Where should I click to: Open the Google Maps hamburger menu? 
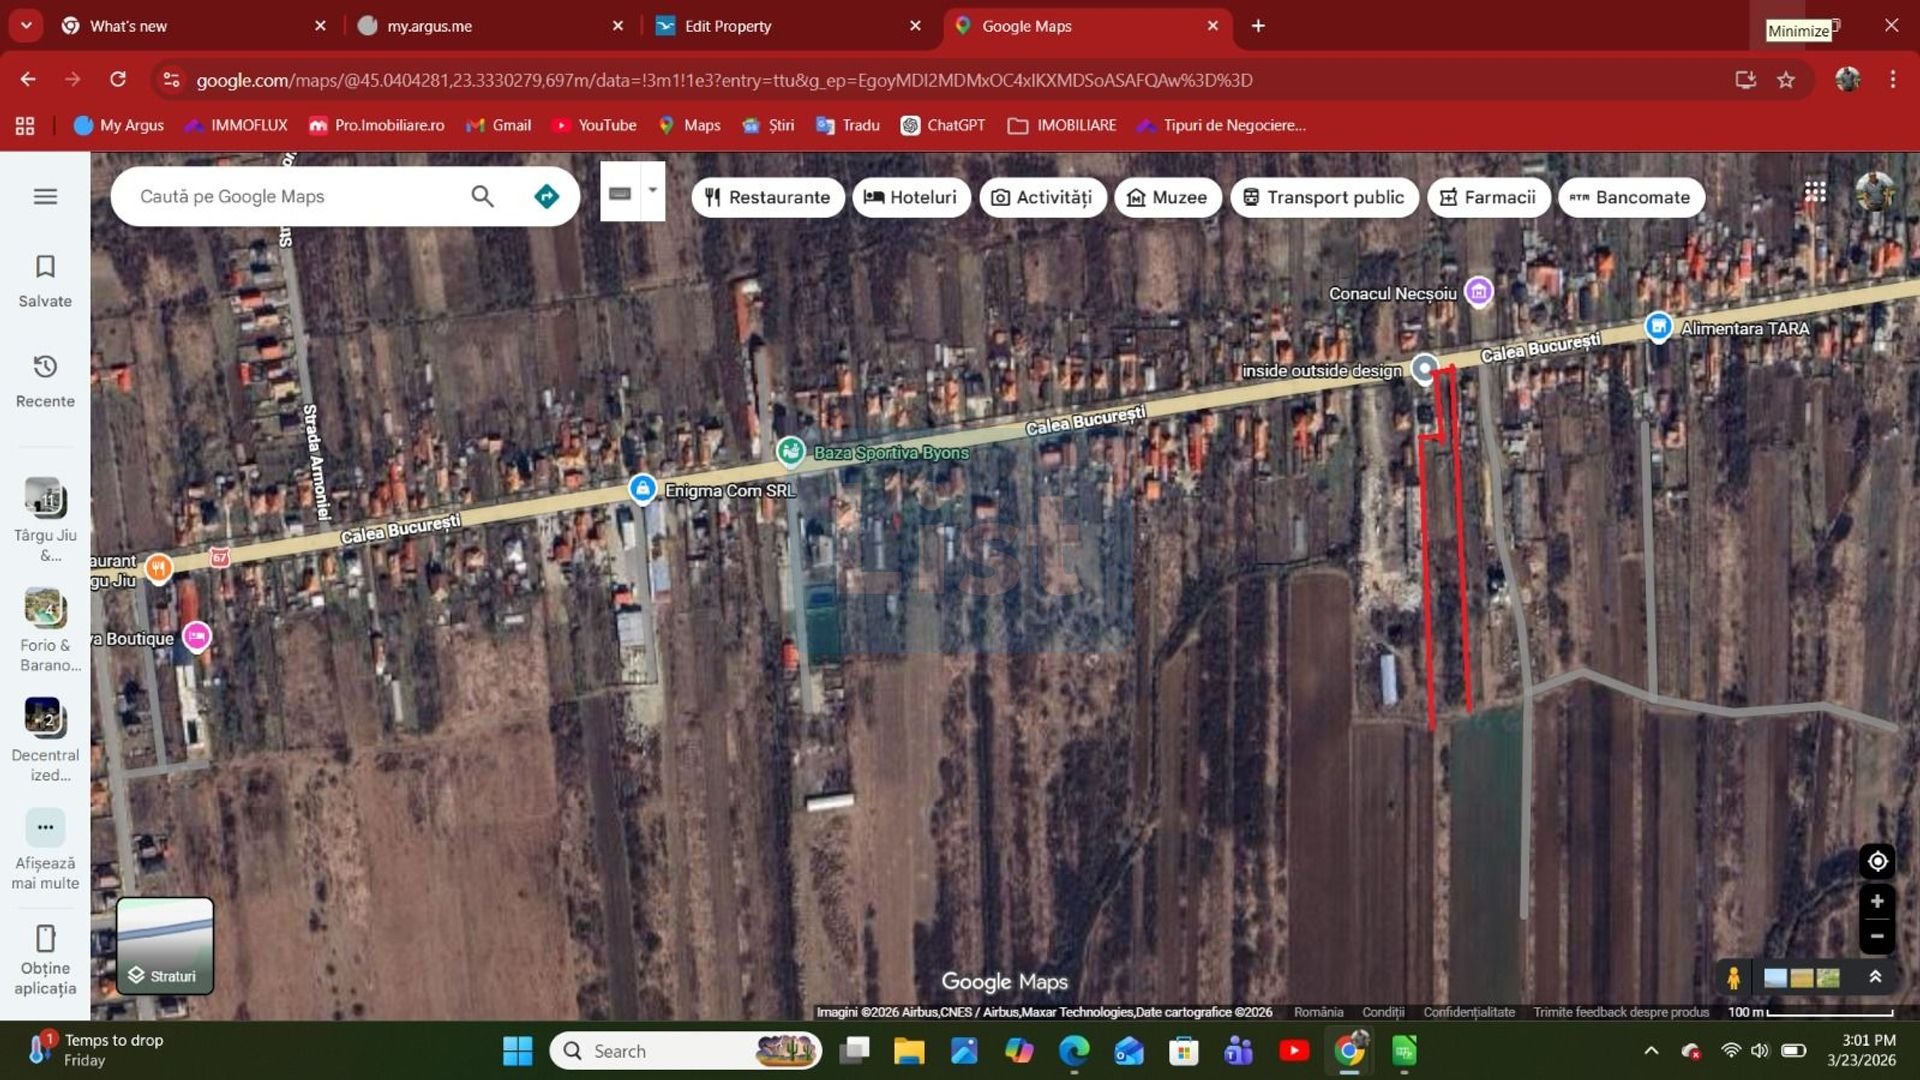(45, 197)
